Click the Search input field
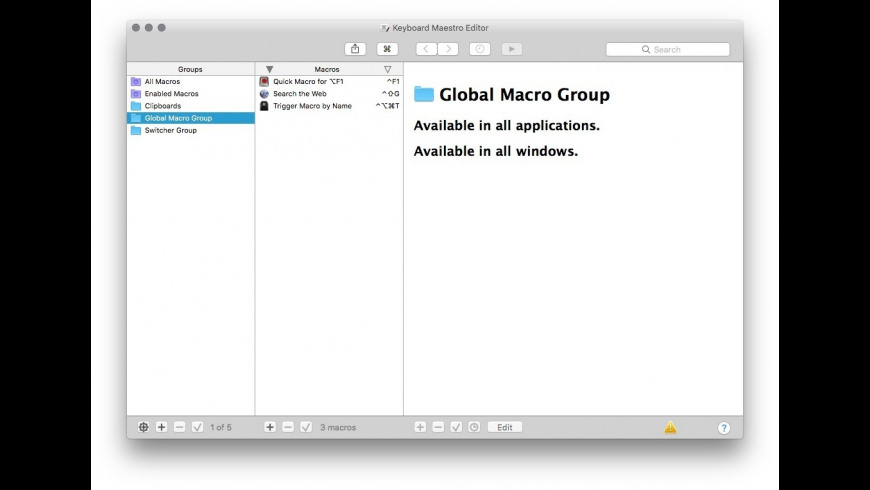Viewport: 870px width, 490px height. [x=668, y=49]
